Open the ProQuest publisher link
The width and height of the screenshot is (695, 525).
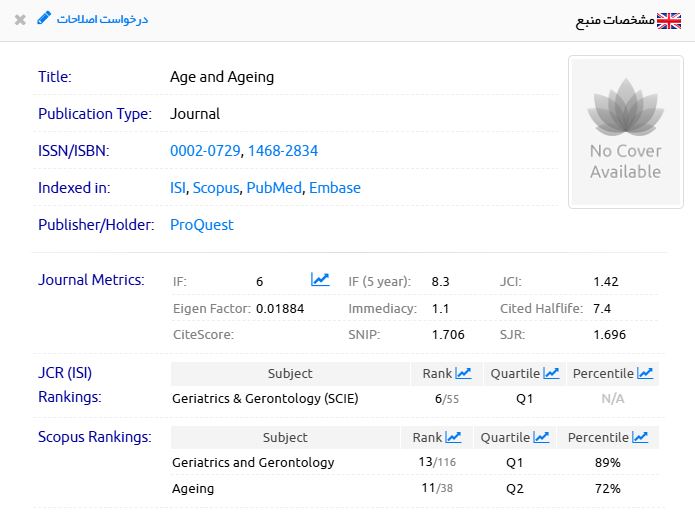201,225
